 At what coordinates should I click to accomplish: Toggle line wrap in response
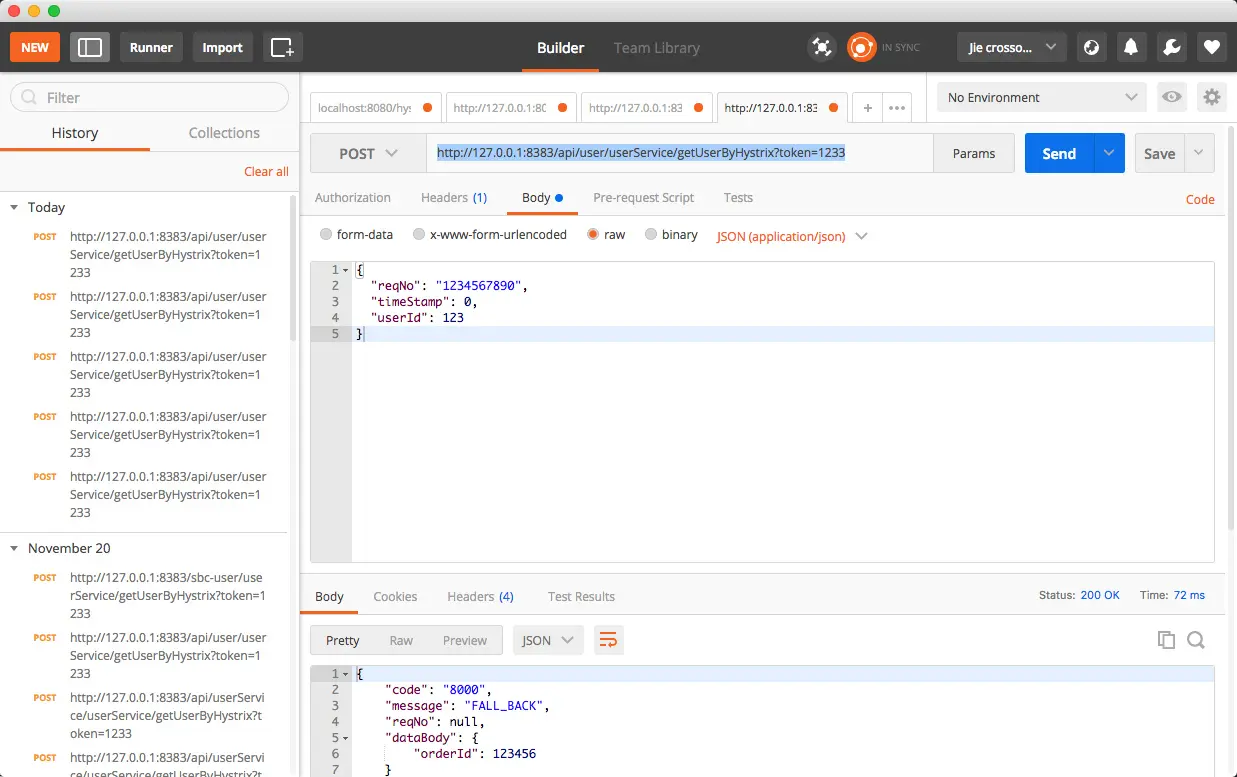coord(608,640)
